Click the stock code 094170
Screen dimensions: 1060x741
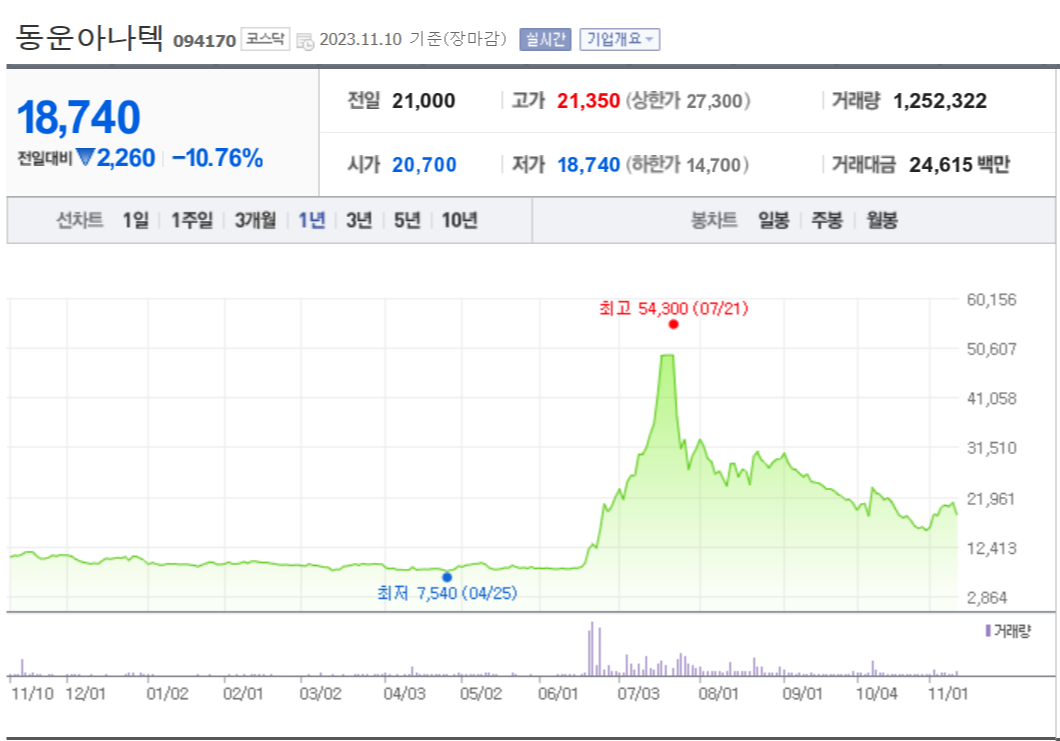[x=204, y=41]
